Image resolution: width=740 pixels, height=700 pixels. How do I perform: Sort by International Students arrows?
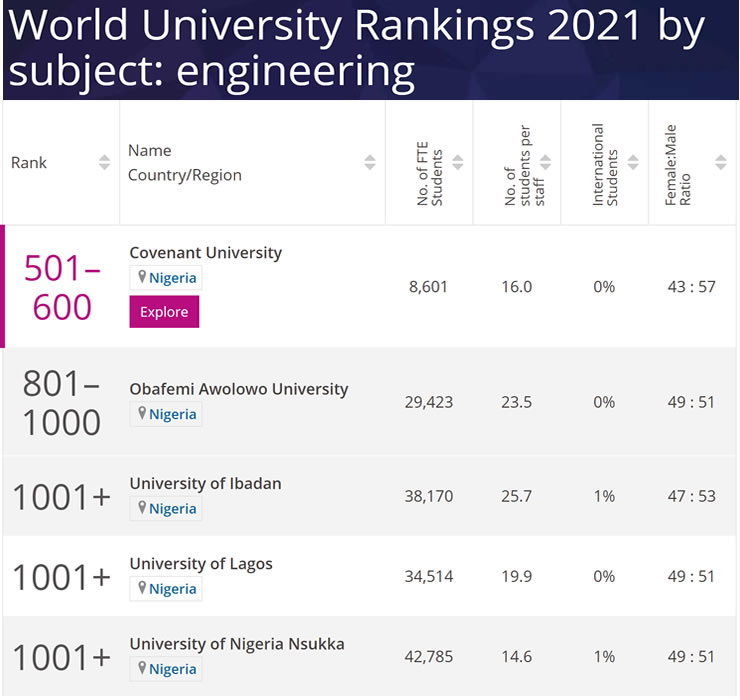click(633, 162)
